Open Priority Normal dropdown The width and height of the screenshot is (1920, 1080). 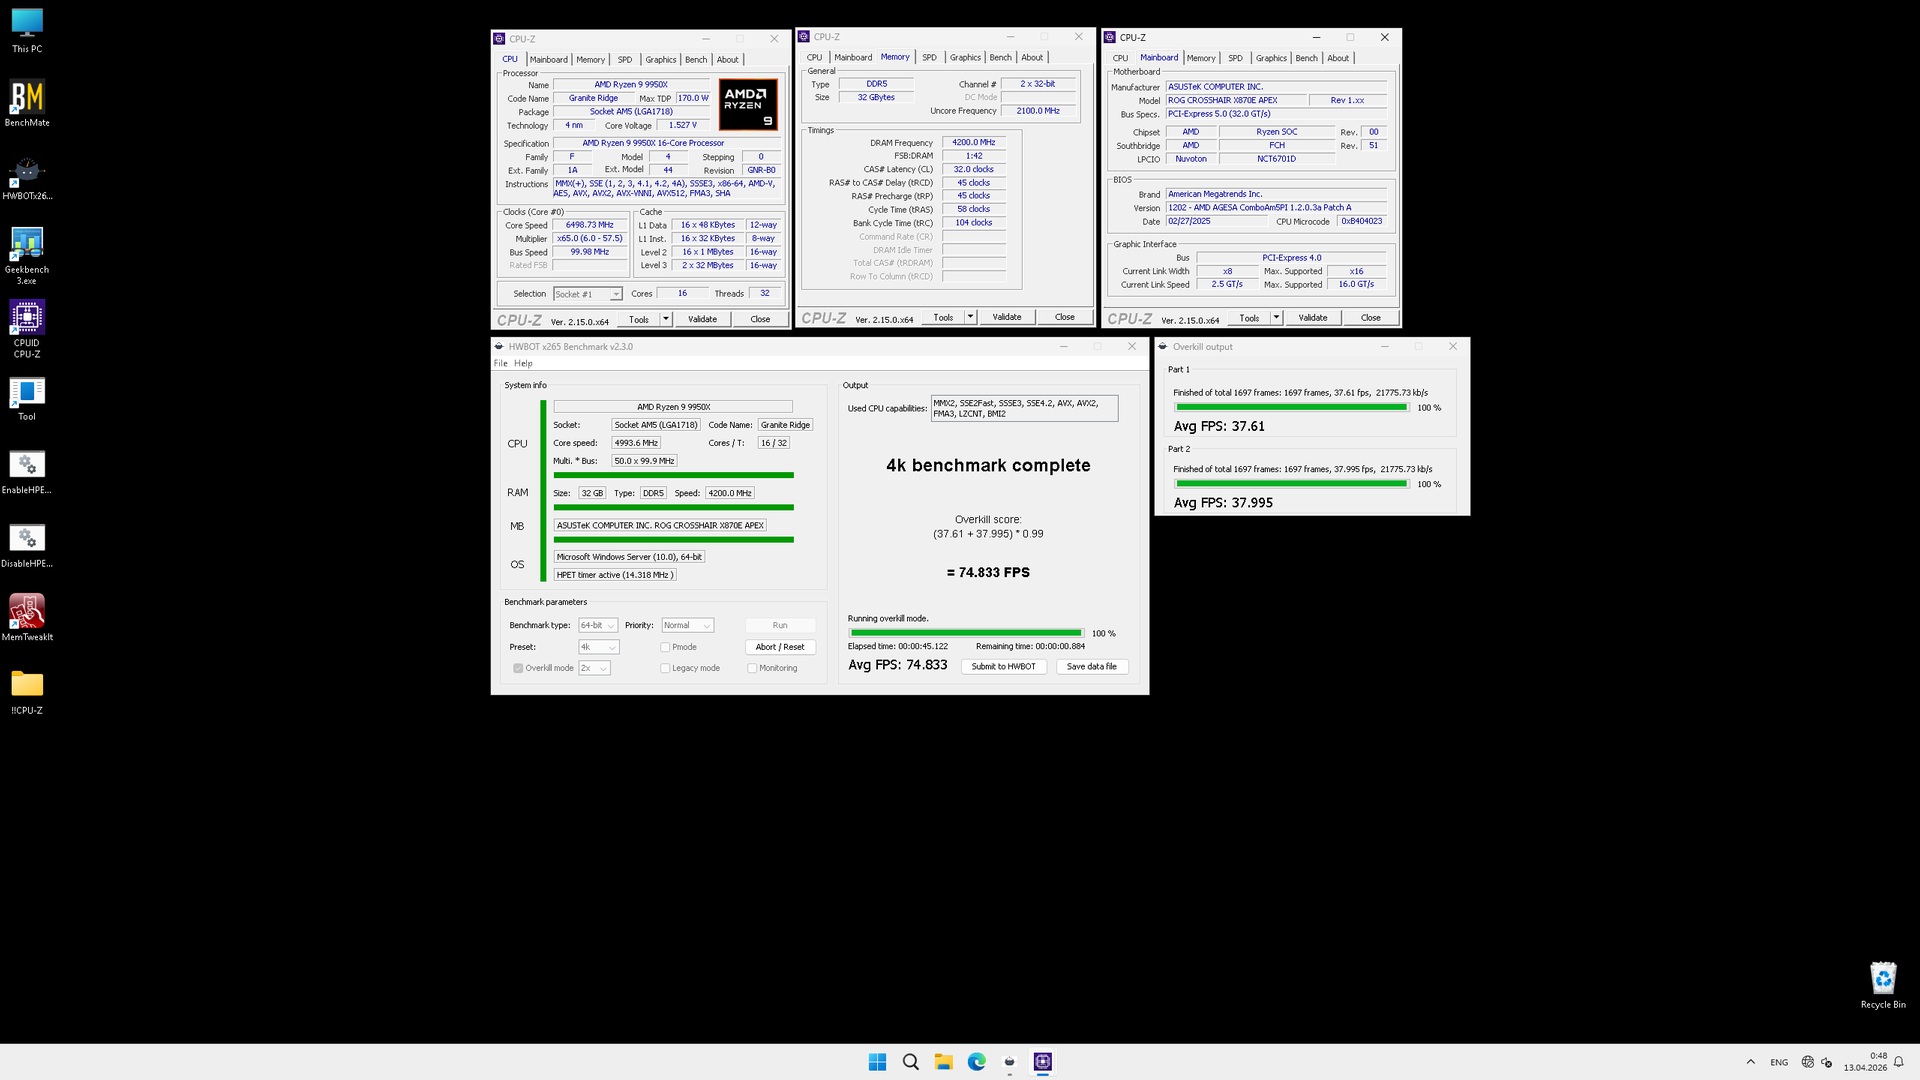click(687, 625)
